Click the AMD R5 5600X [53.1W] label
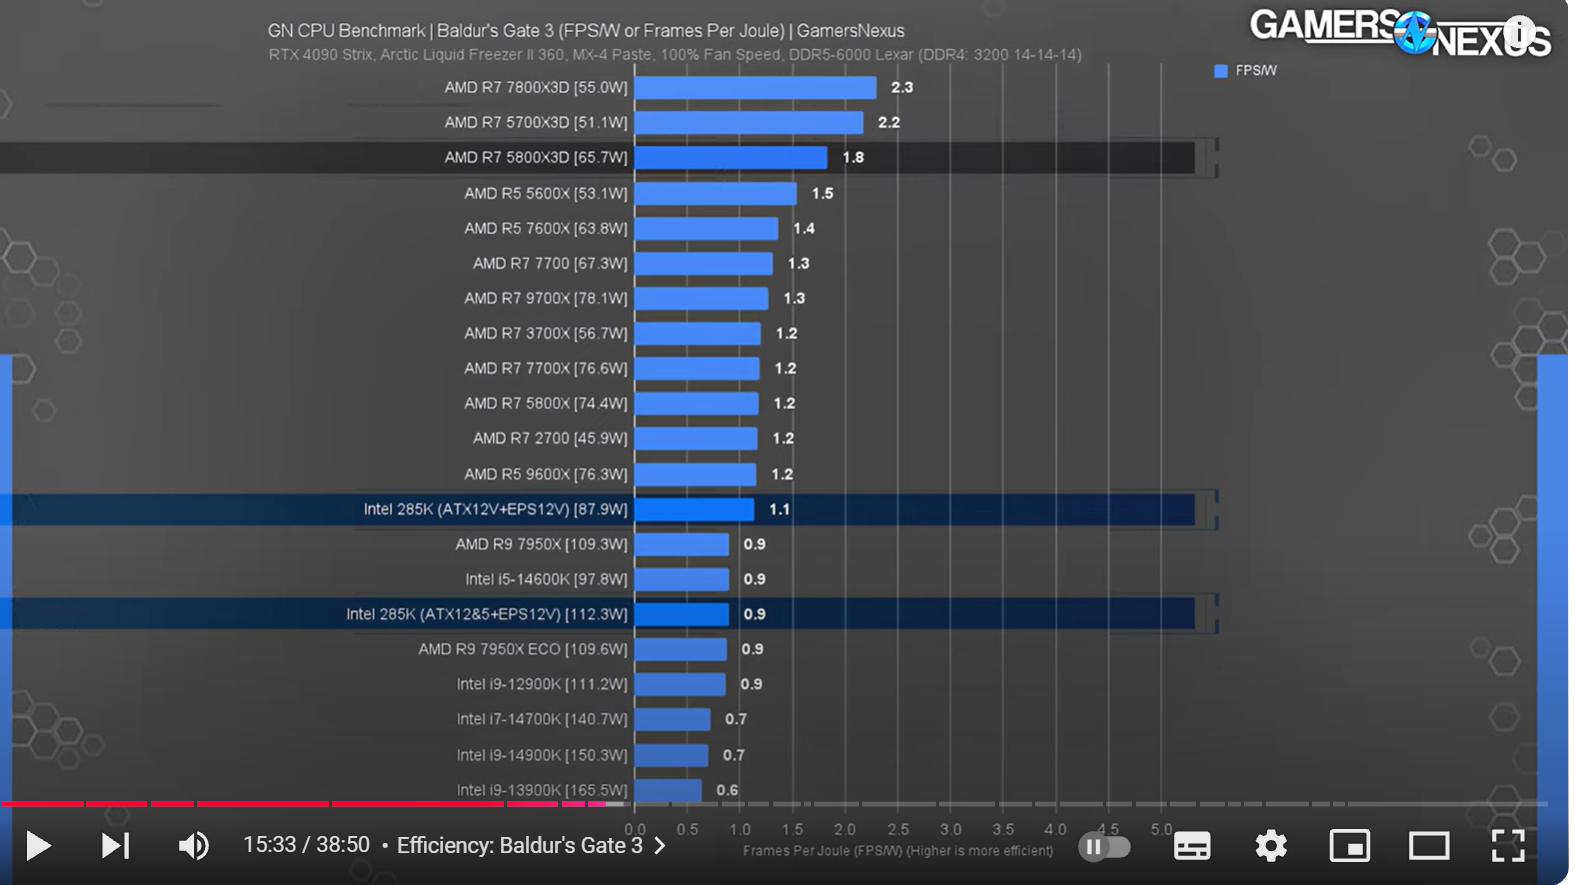 coord(546,193)
